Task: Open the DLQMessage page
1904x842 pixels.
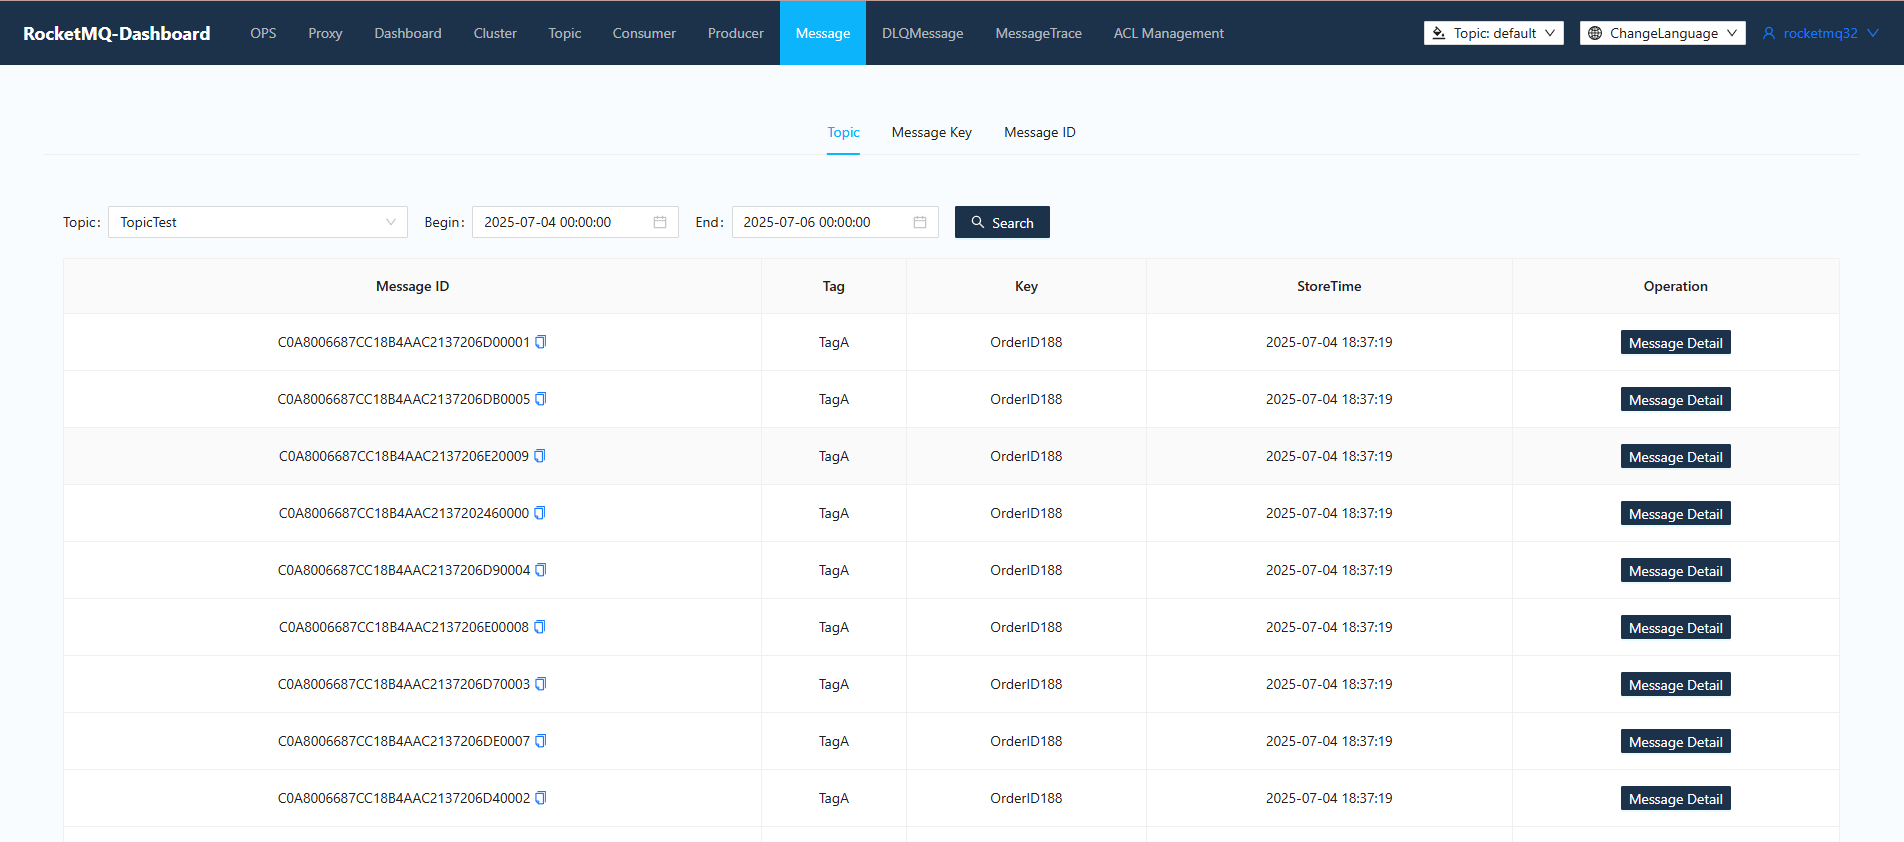Action: point(923,33)
